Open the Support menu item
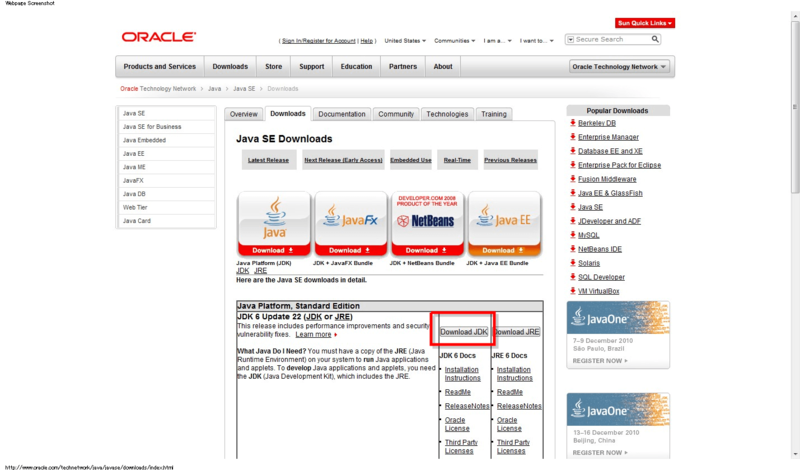 point(312,67)
